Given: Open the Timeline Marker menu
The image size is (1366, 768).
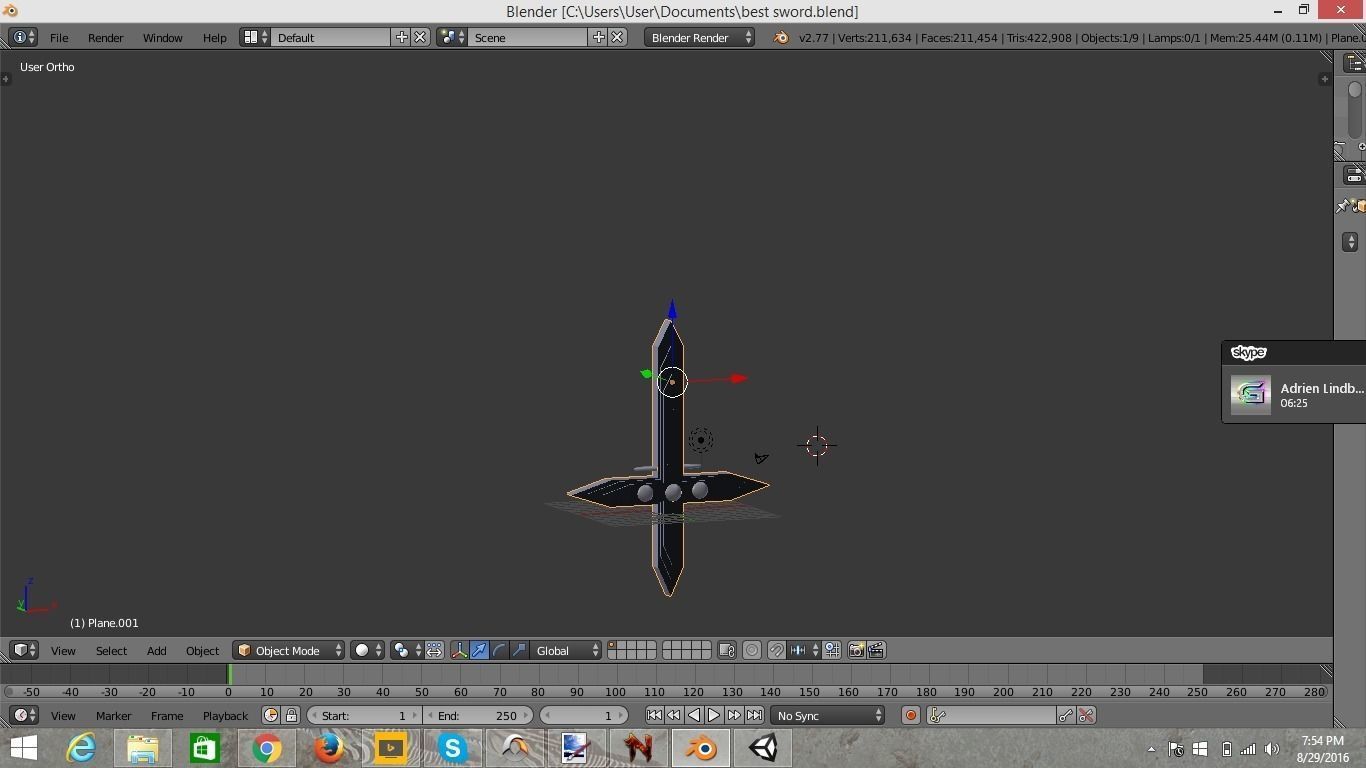Looking at the screenshot, I should 113,715.
